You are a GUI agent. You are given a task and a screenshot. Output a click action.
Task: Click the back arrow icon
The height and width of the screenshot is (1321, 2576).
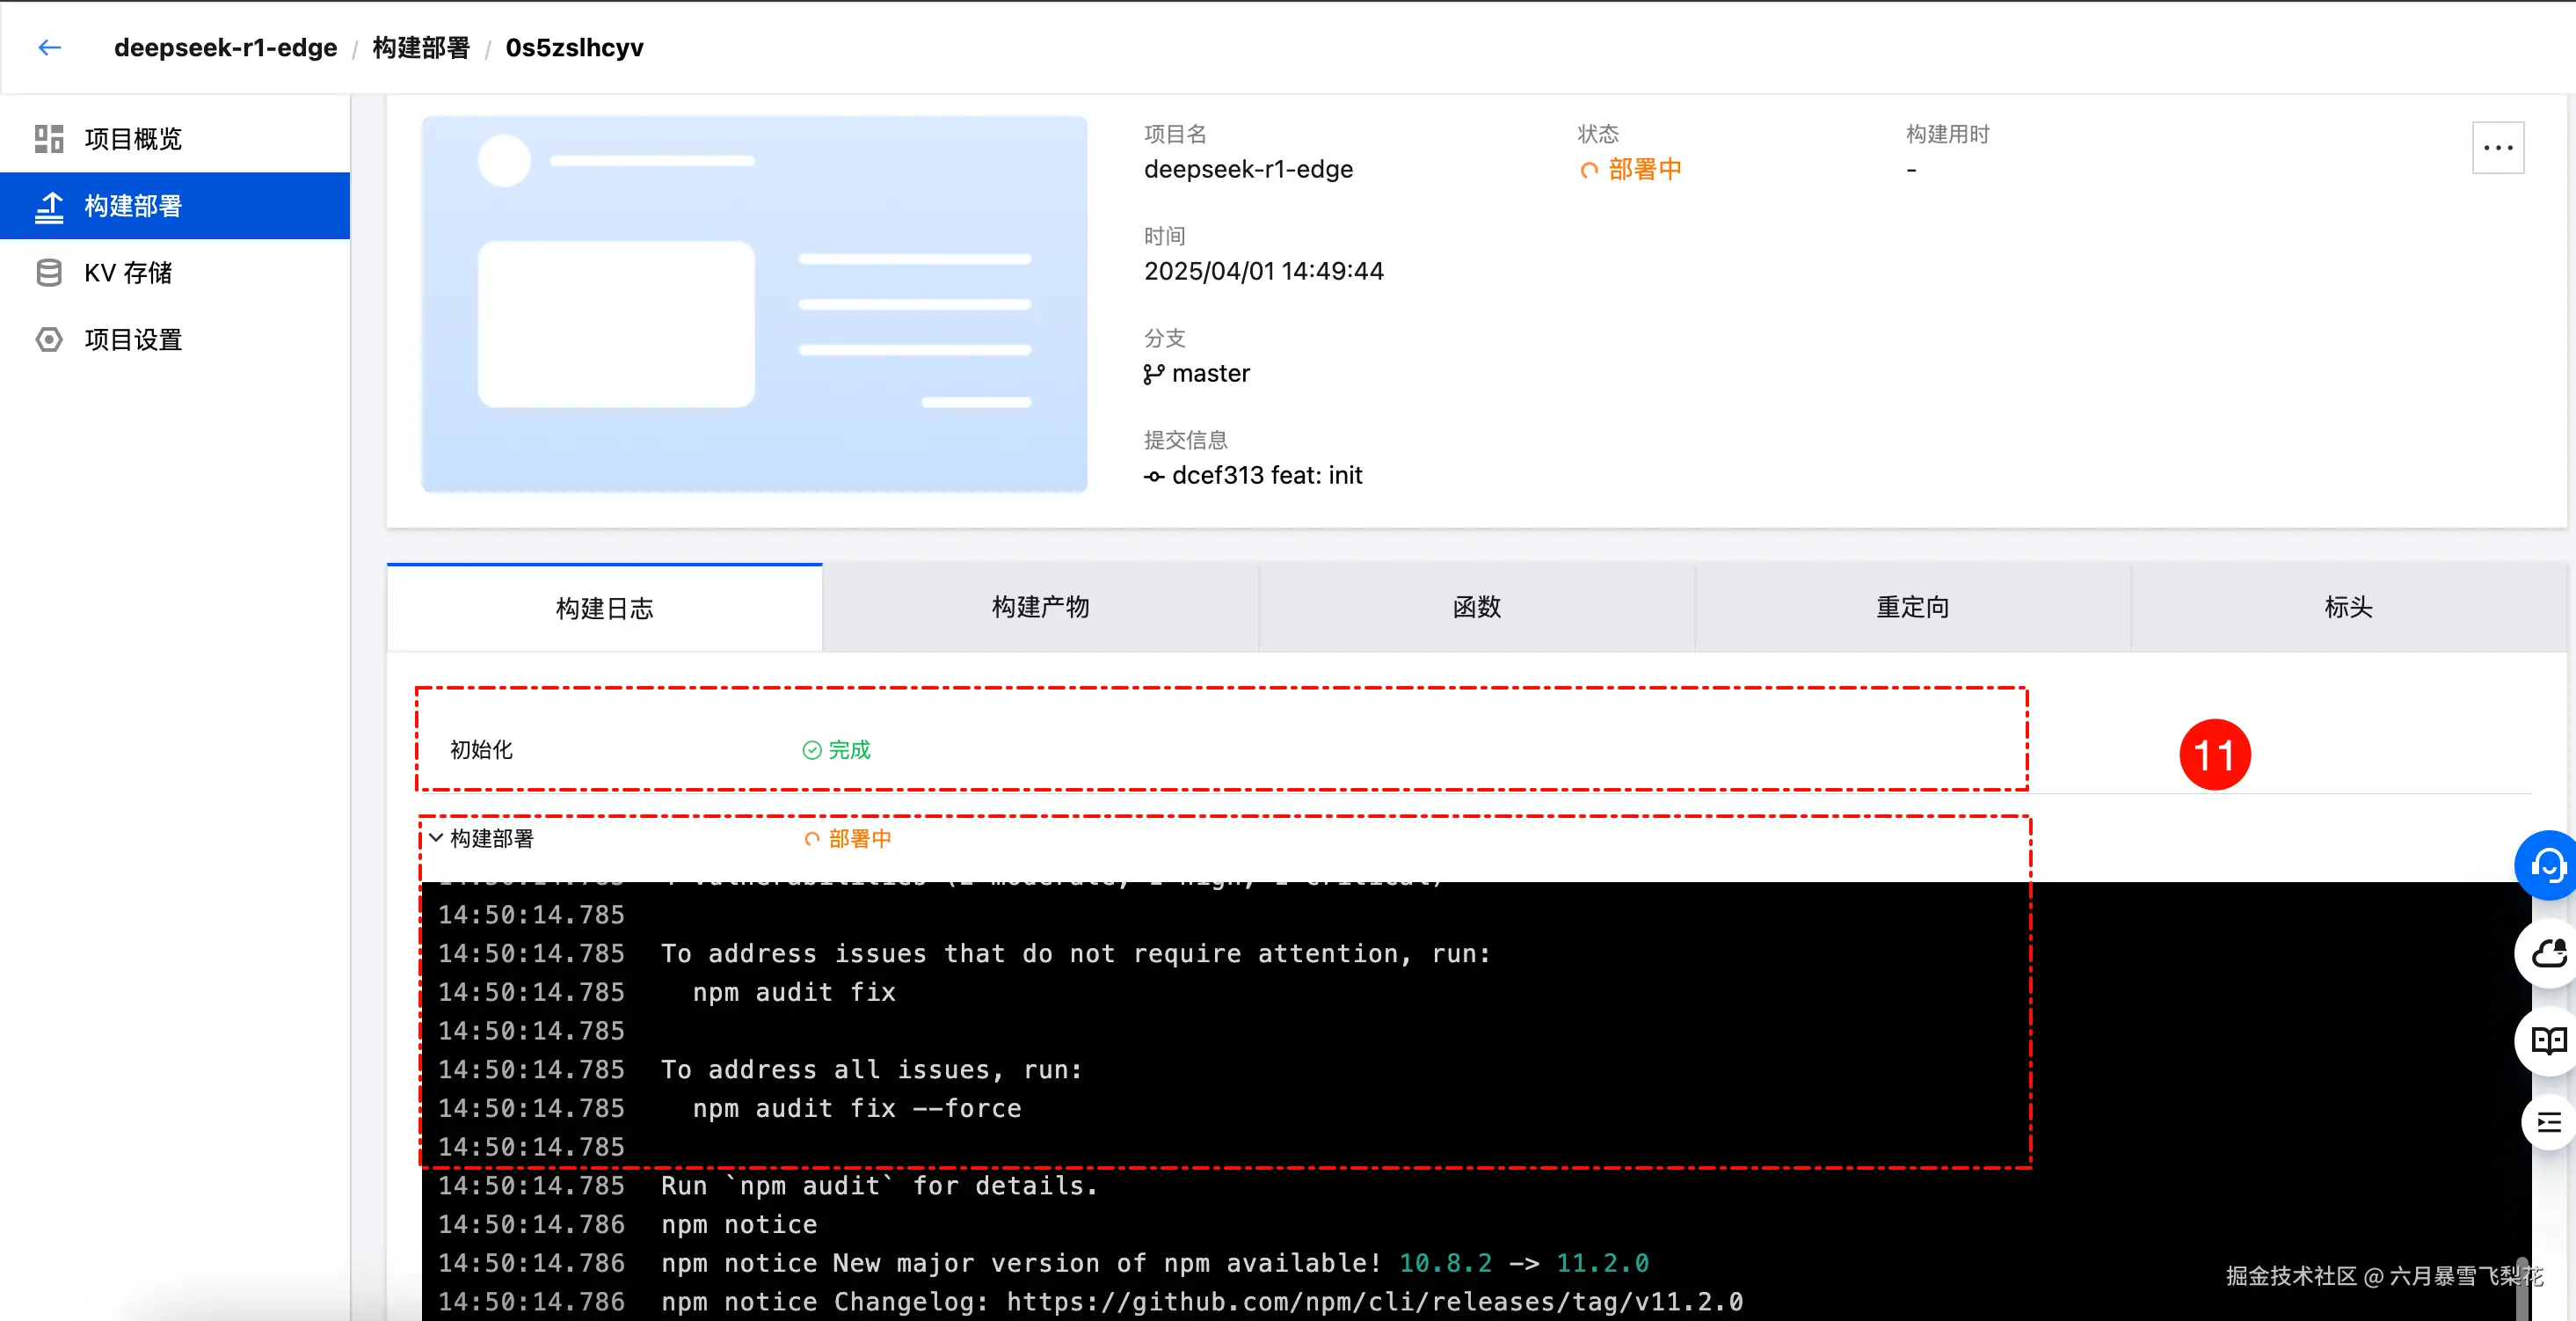point(49,47)
